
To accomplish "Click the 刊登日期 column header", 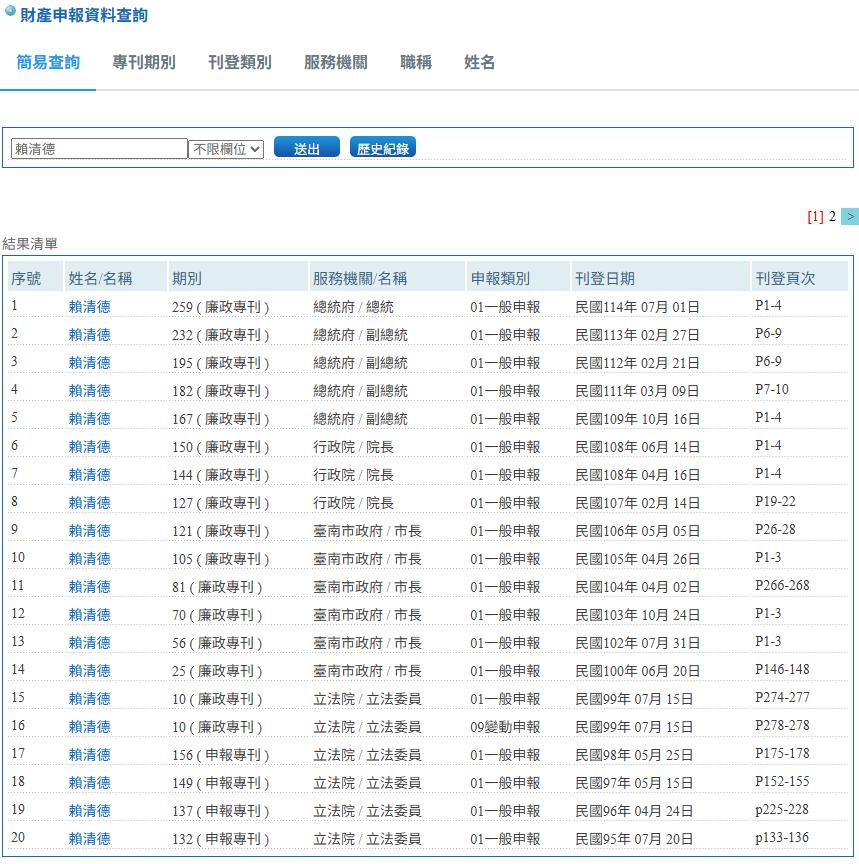I will click(605, 279).
